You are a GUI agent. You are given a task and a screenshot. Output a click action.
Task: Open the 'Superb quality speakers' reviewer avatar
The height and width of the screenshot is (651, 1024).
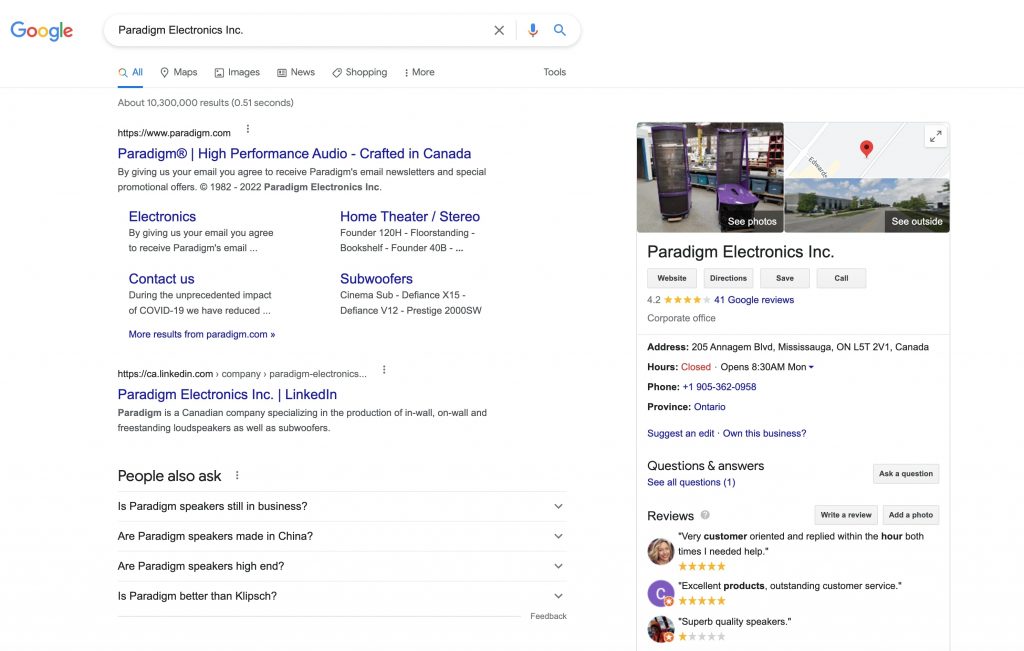click(660, 629)
